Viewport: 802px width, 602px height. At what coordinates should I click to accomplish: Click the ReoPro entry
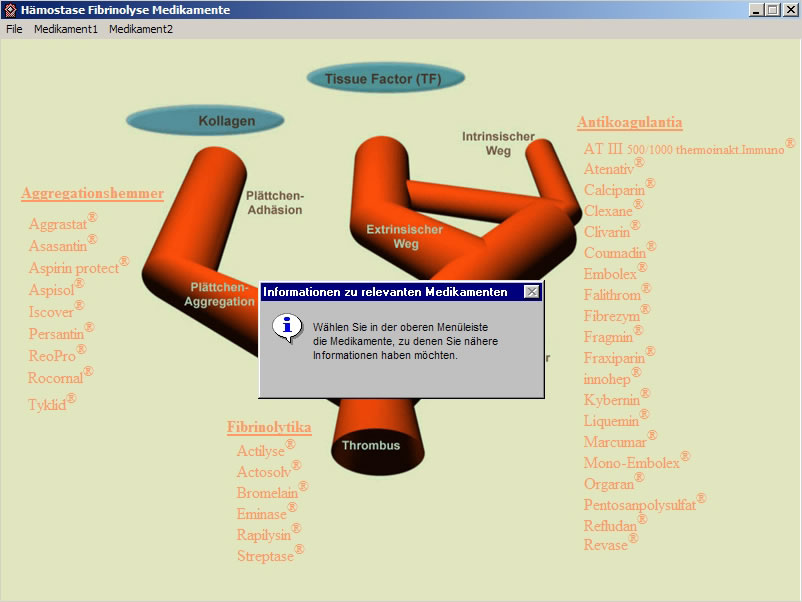[57, 355]
